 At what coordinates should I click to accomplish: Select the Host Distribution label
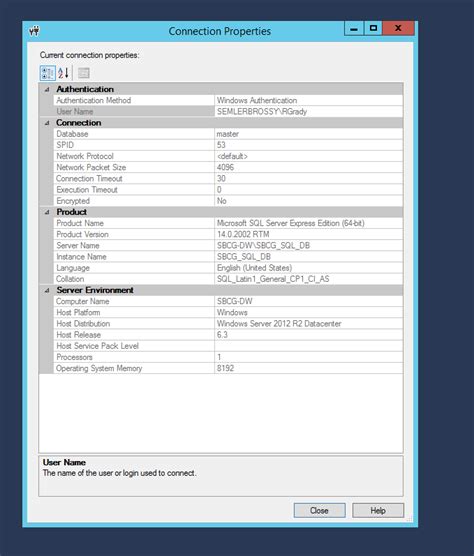click(83, 324)
